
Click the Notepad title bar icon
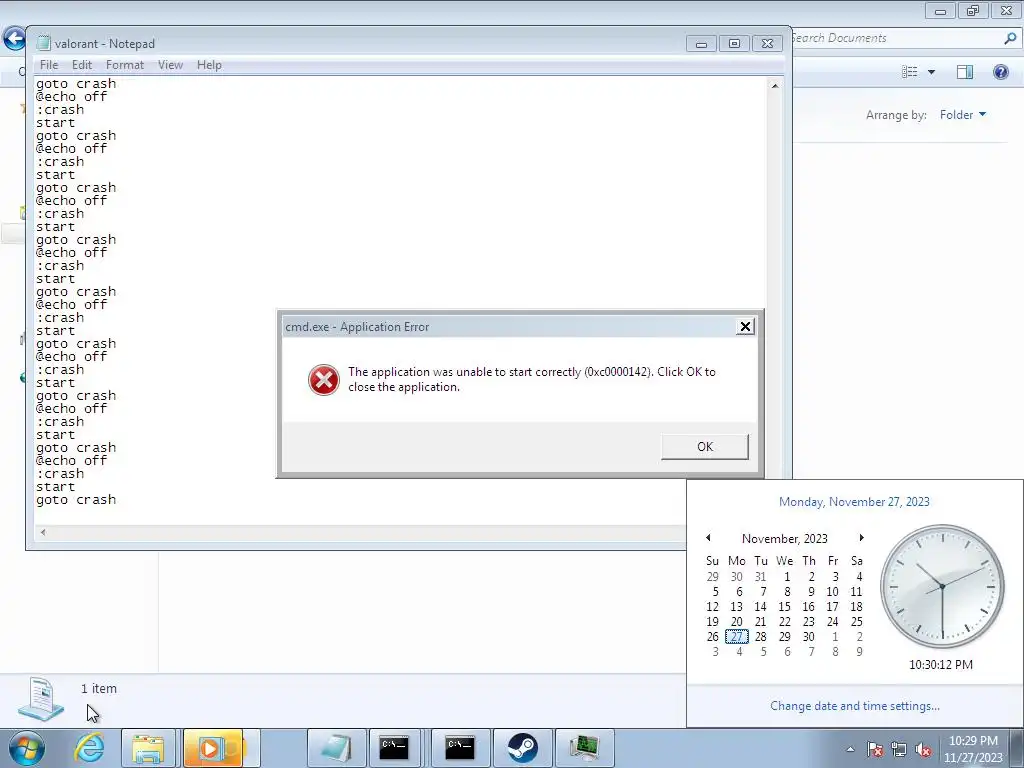click(x=43, y=43)
